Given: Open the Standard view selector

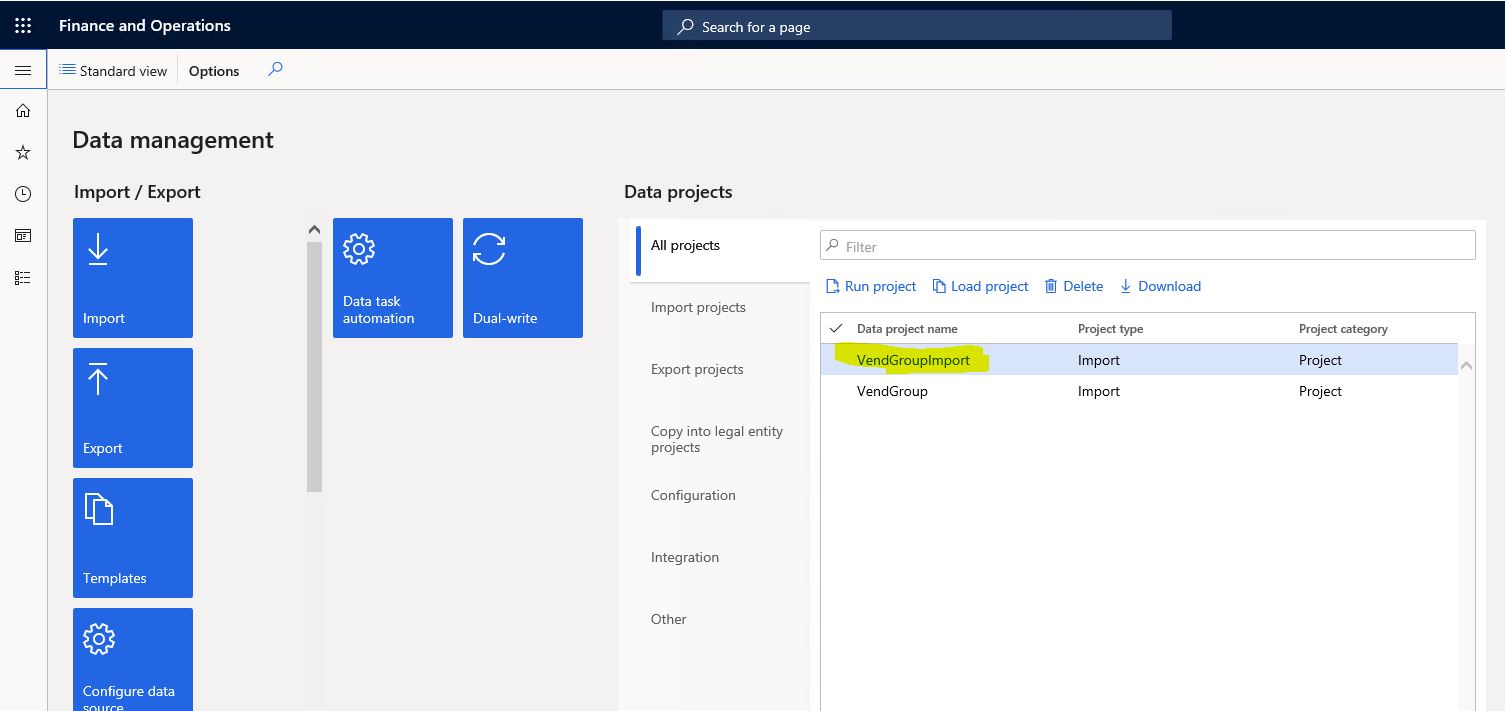Looking at the screenshot, I should [113, 71].
